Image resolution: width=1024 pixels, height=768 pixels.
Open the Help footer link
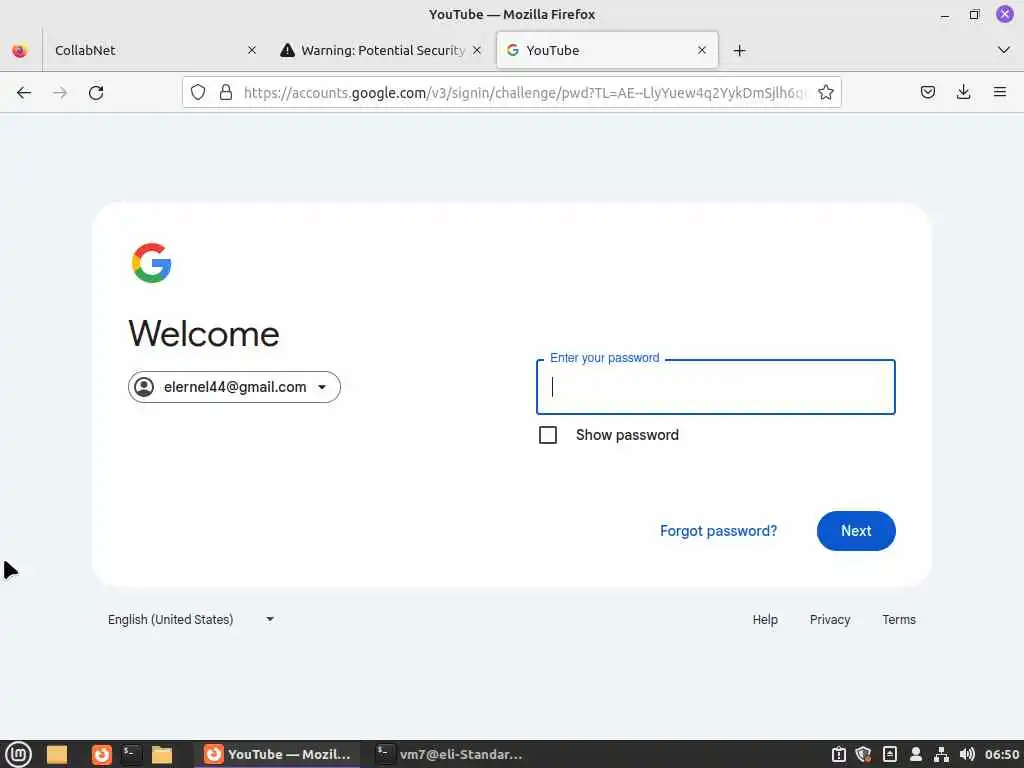[x=765, y=619]
